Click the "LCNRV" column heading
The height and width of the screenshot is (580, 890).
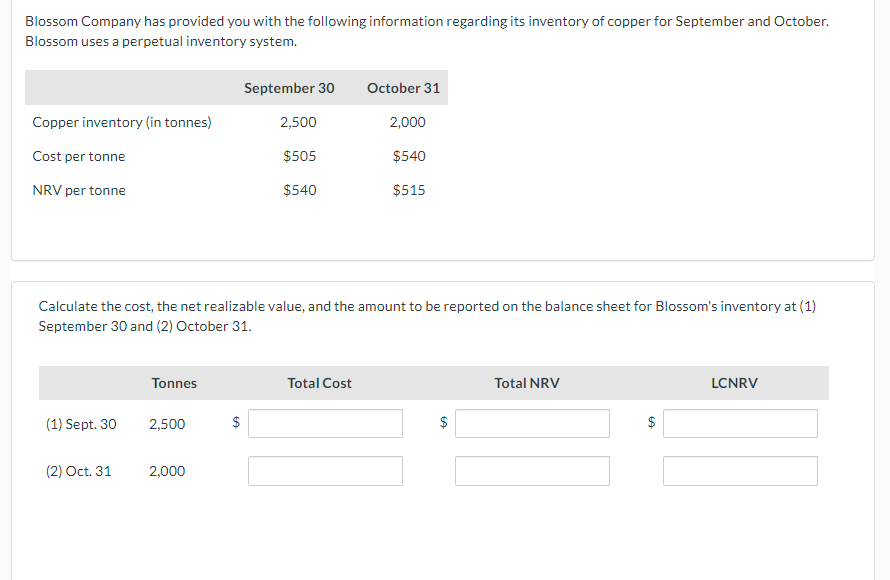[734, 383]
